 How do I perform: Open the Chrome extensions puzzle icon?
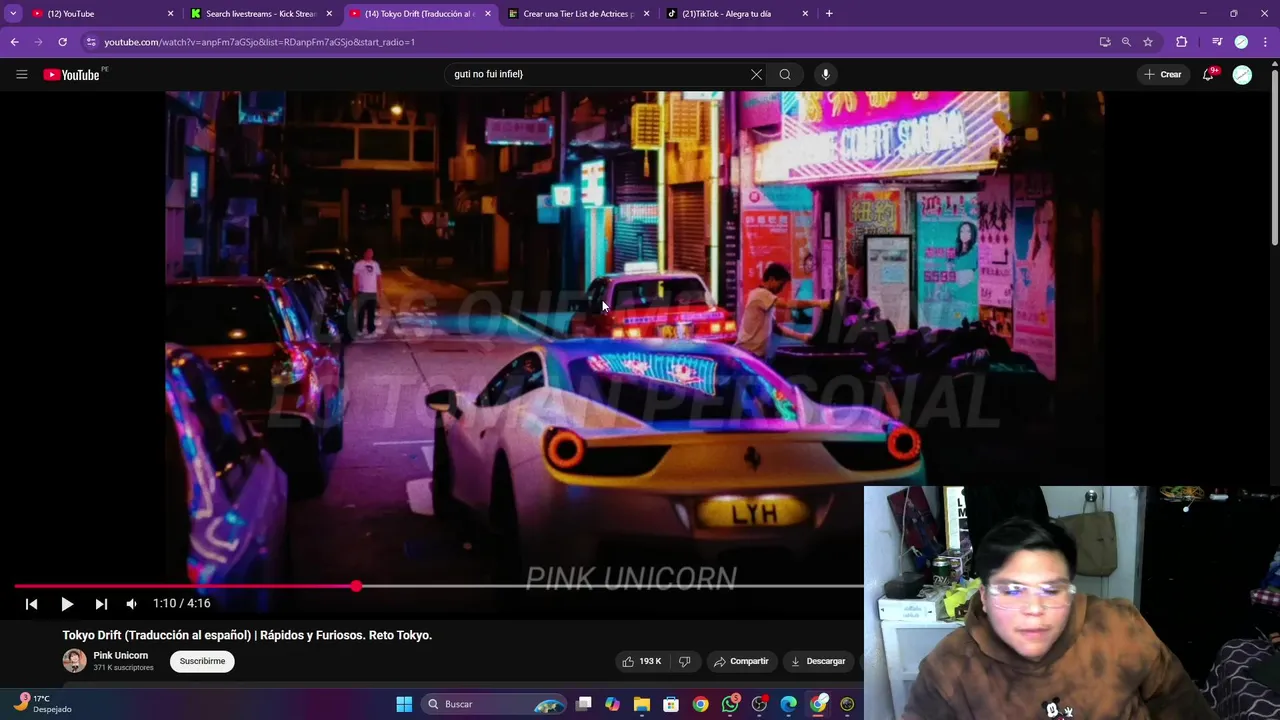tap(1181, 42)
